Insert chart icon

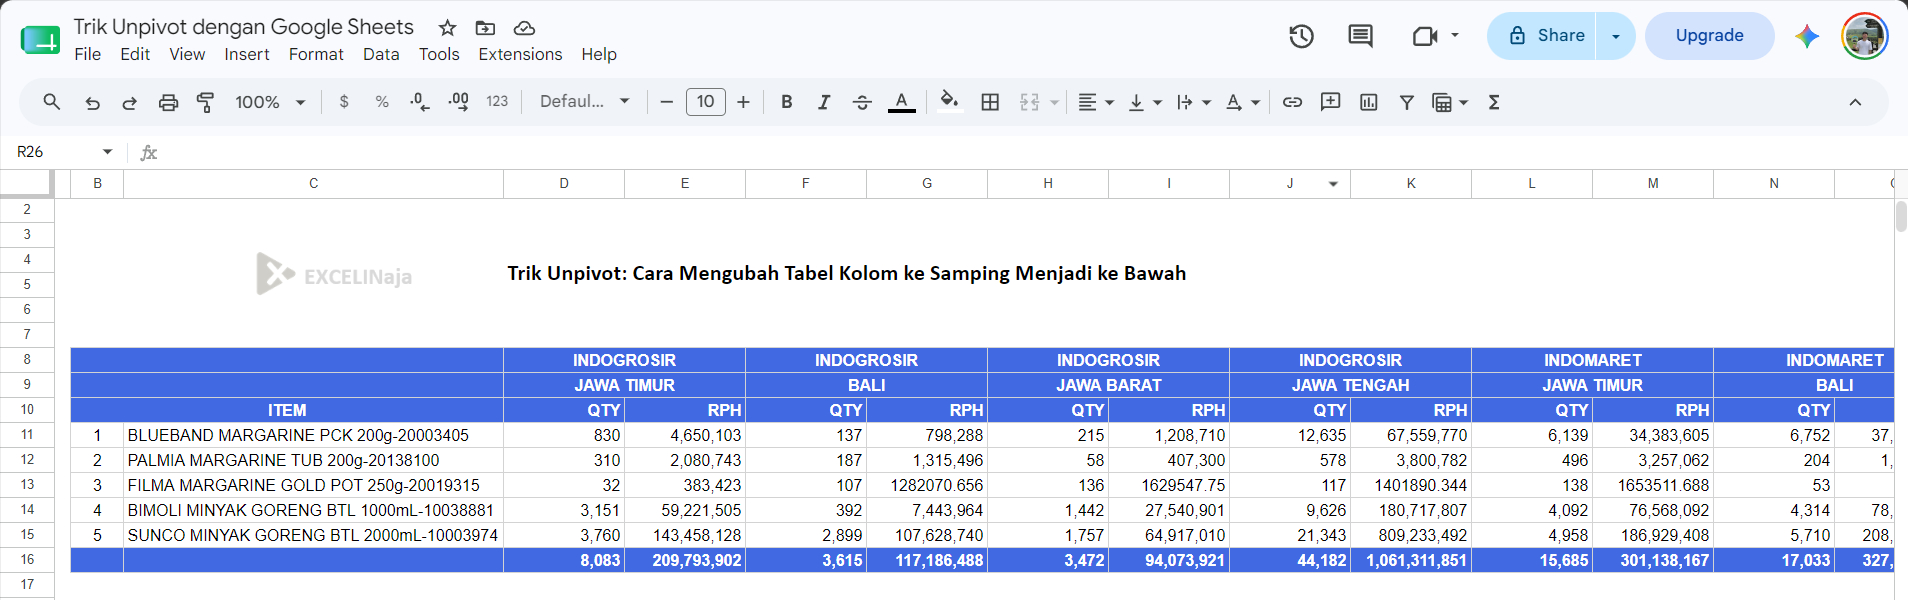tap(1369, 102)
